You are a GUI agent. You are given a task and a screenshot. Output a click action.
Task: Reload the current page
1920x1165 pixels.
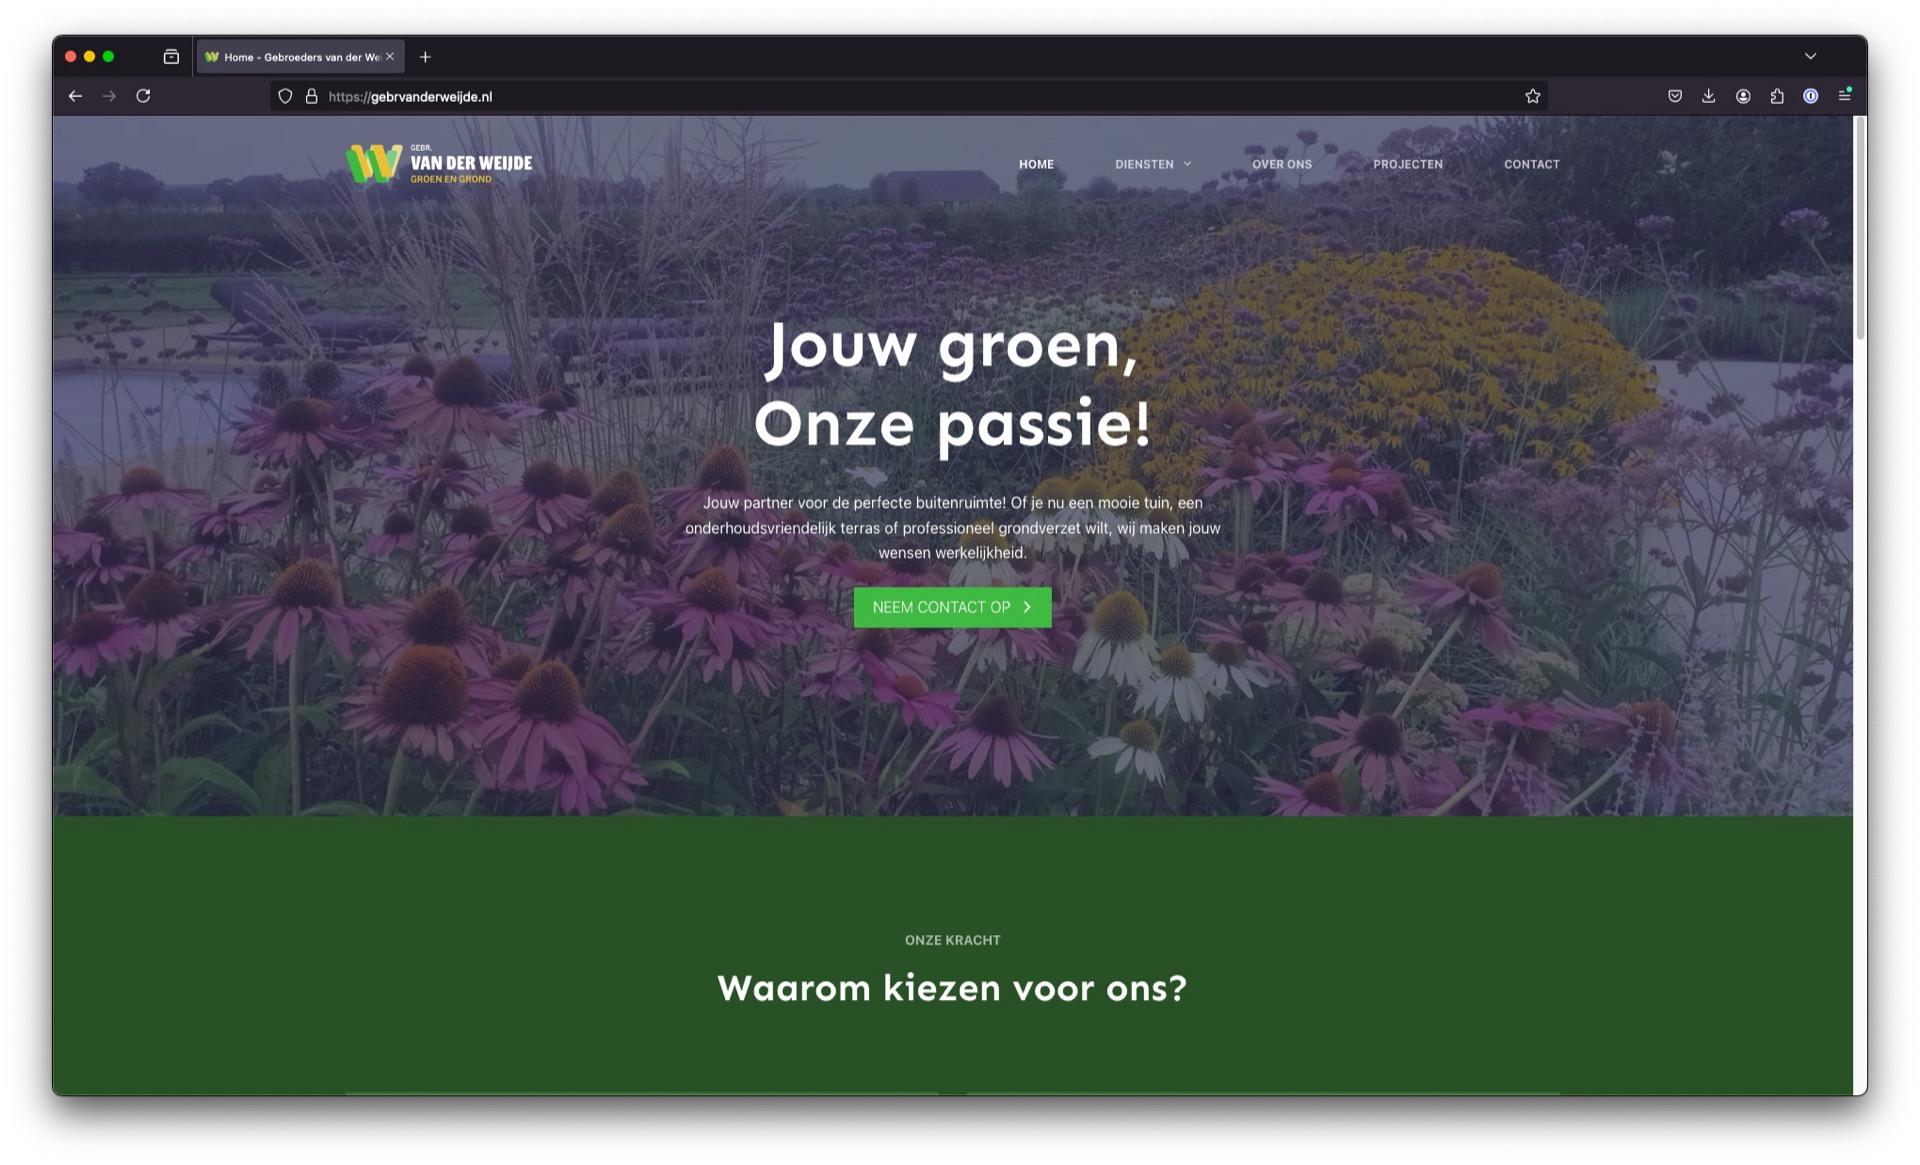pyautogui.click(x=143, y=96)
